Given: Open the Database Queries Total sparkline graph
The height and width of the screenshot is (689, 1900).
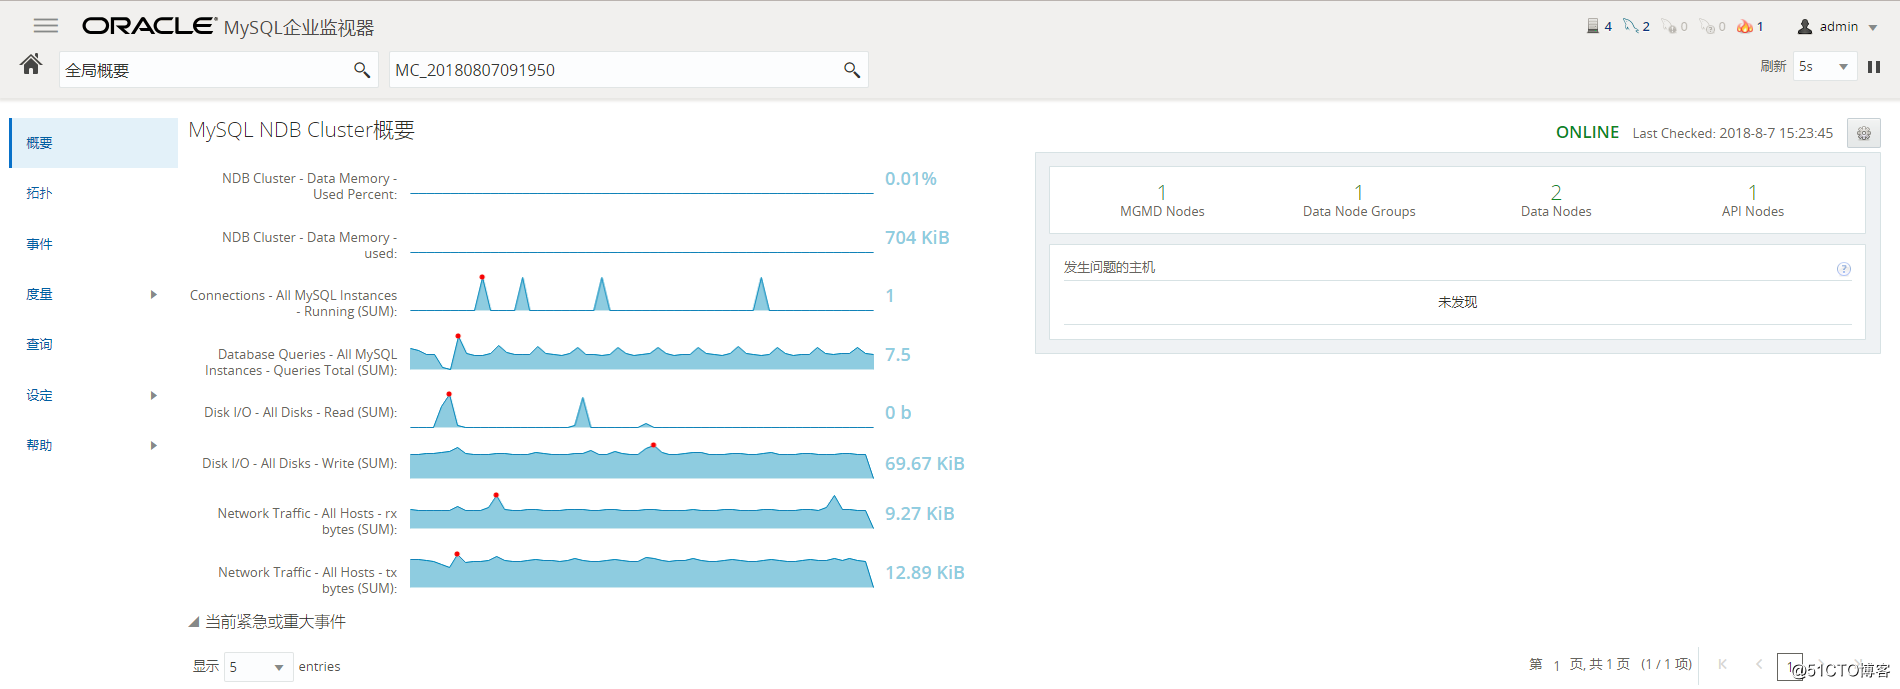Looking at the screenshot, I should (642, 352).
